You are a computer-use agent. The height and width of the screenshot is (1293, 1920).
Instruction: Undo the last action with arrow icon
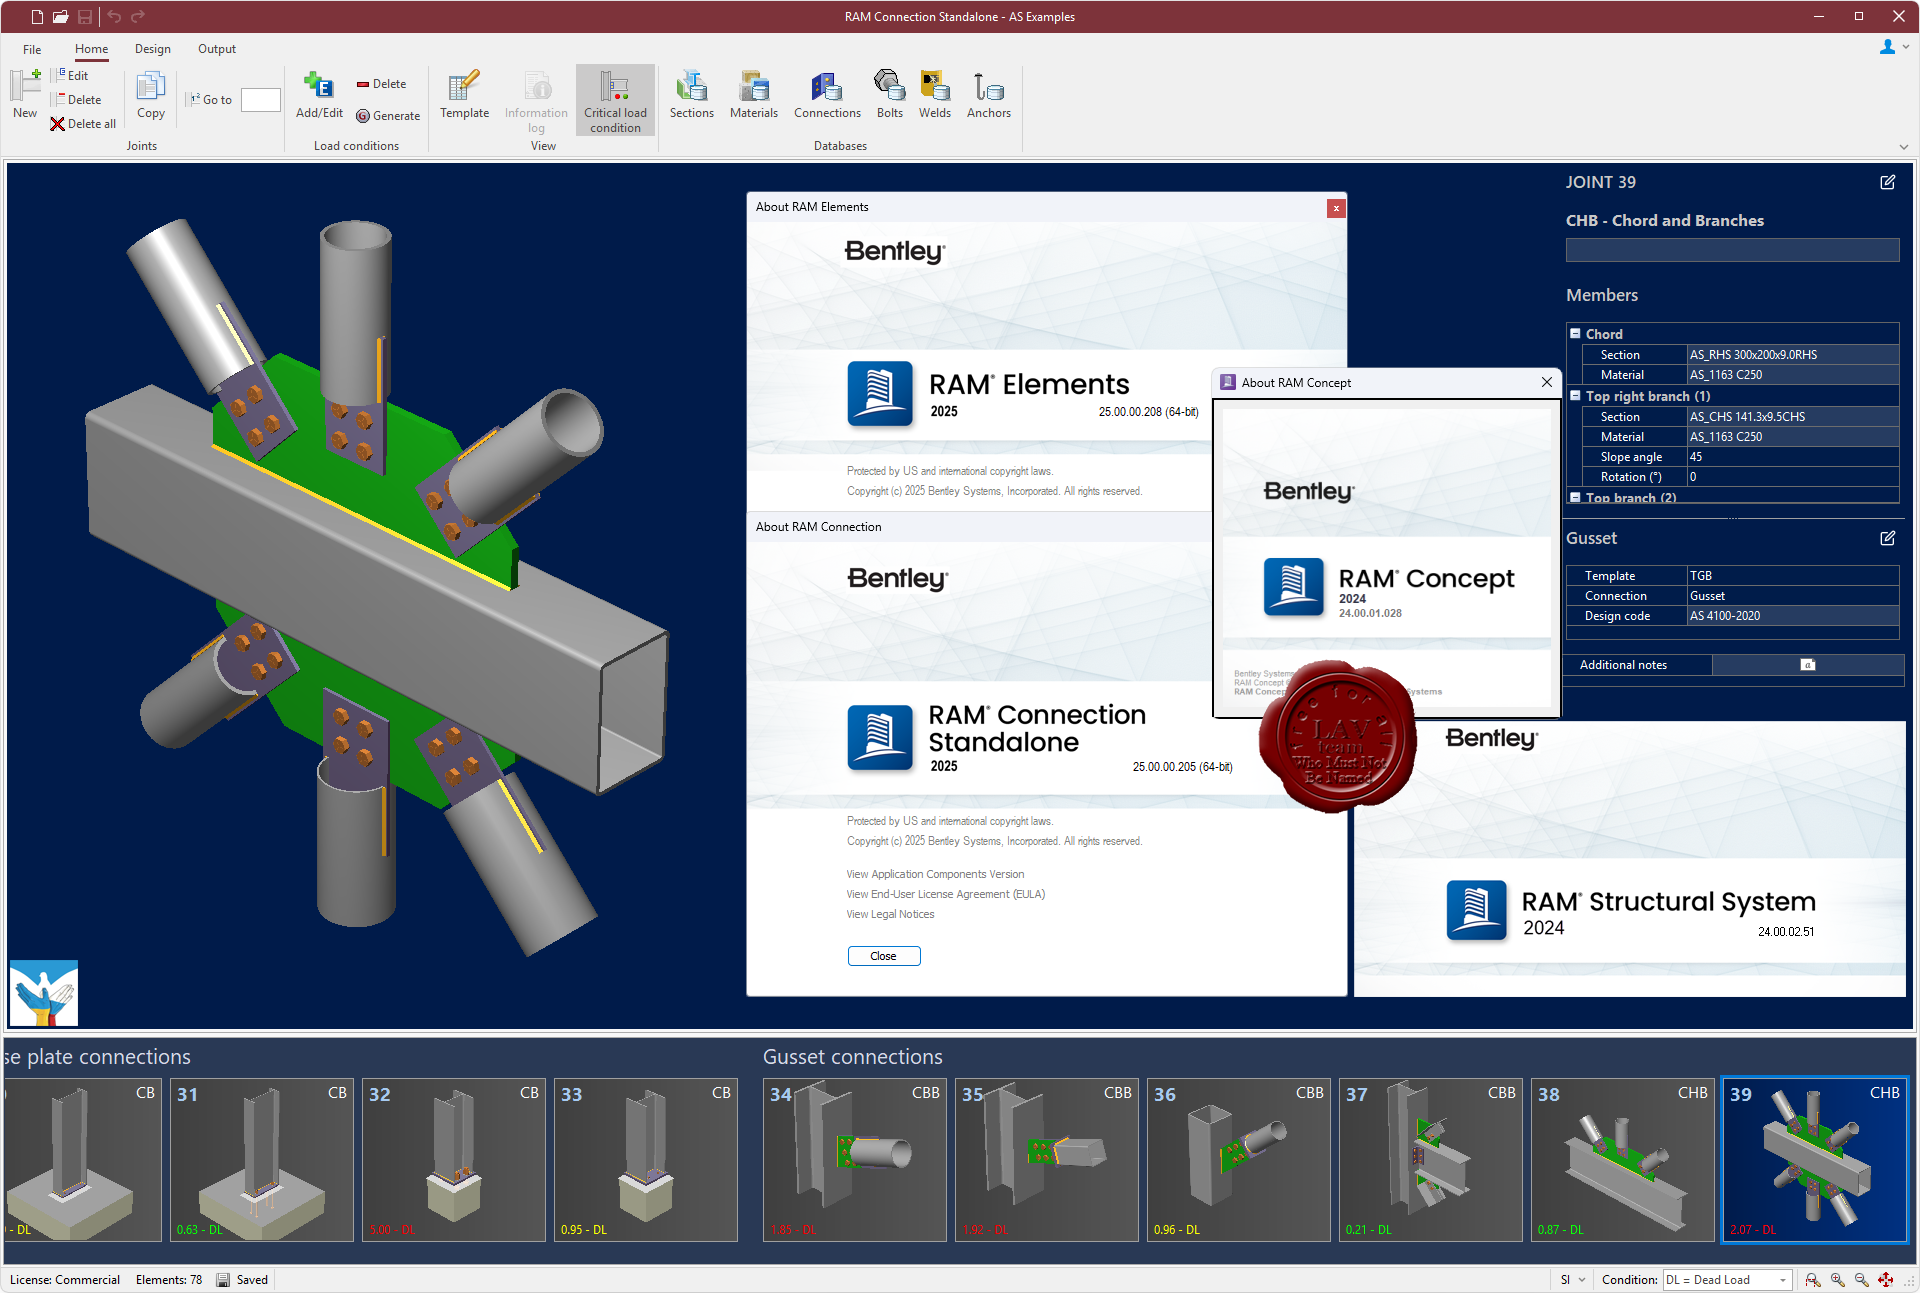click(114, 17)
